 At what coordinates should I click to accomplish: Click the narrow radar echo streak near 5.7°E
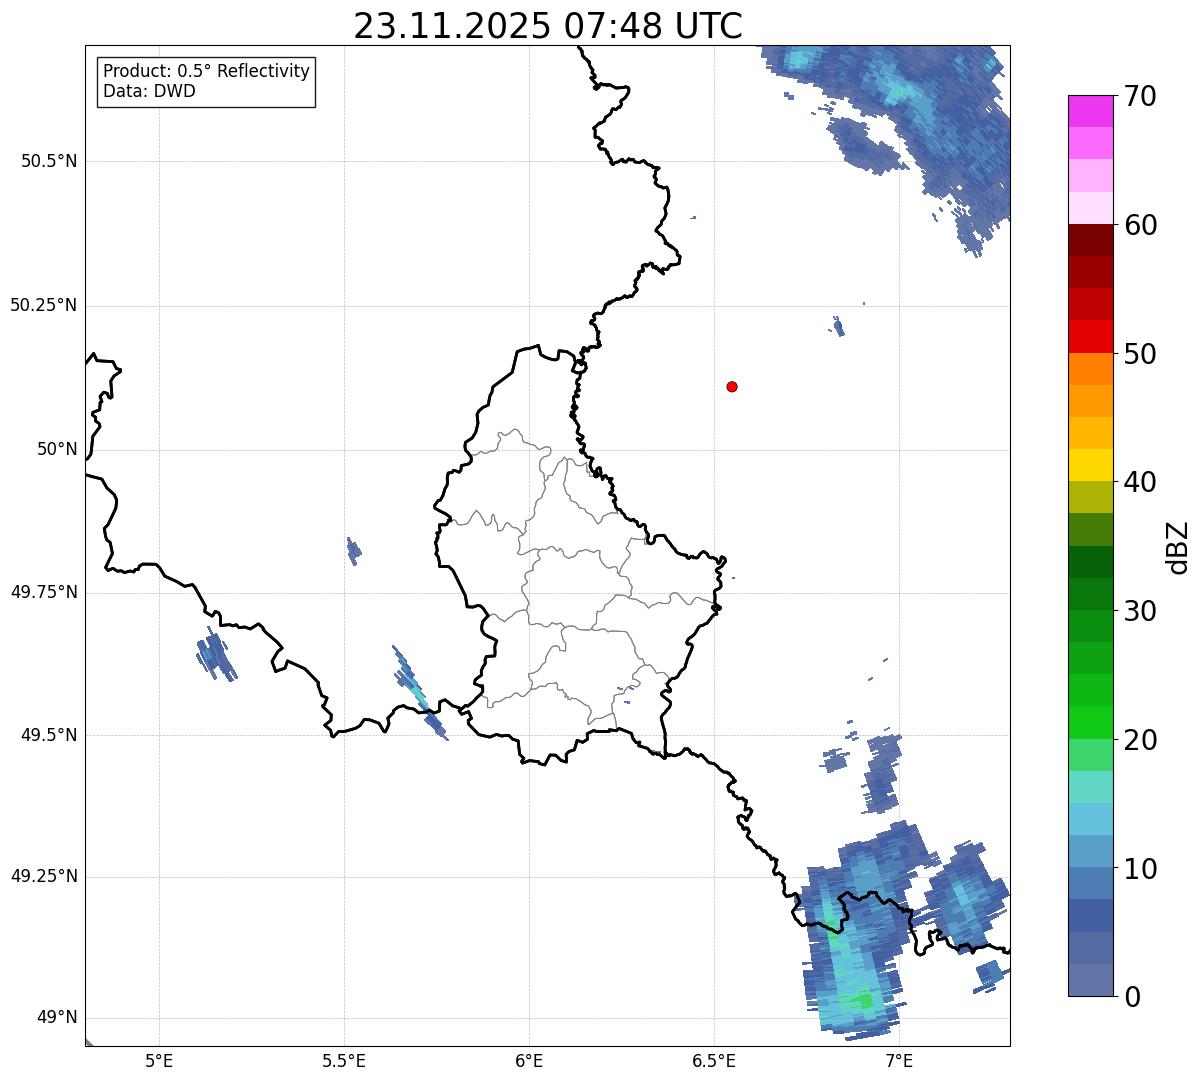[x=419, y=692]
